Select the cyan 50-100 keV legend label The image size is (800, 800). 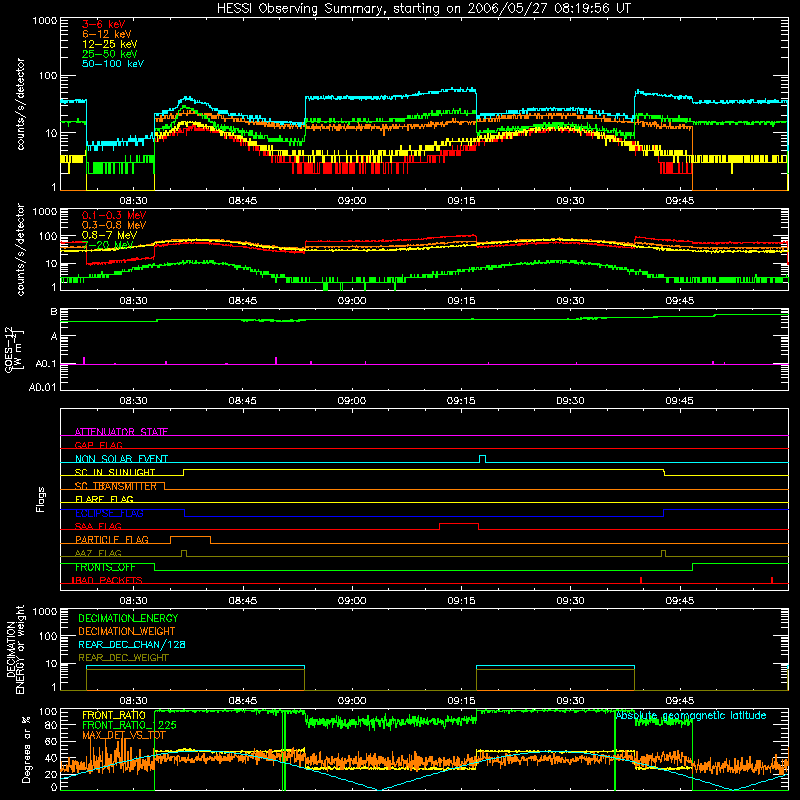(113, 64)
